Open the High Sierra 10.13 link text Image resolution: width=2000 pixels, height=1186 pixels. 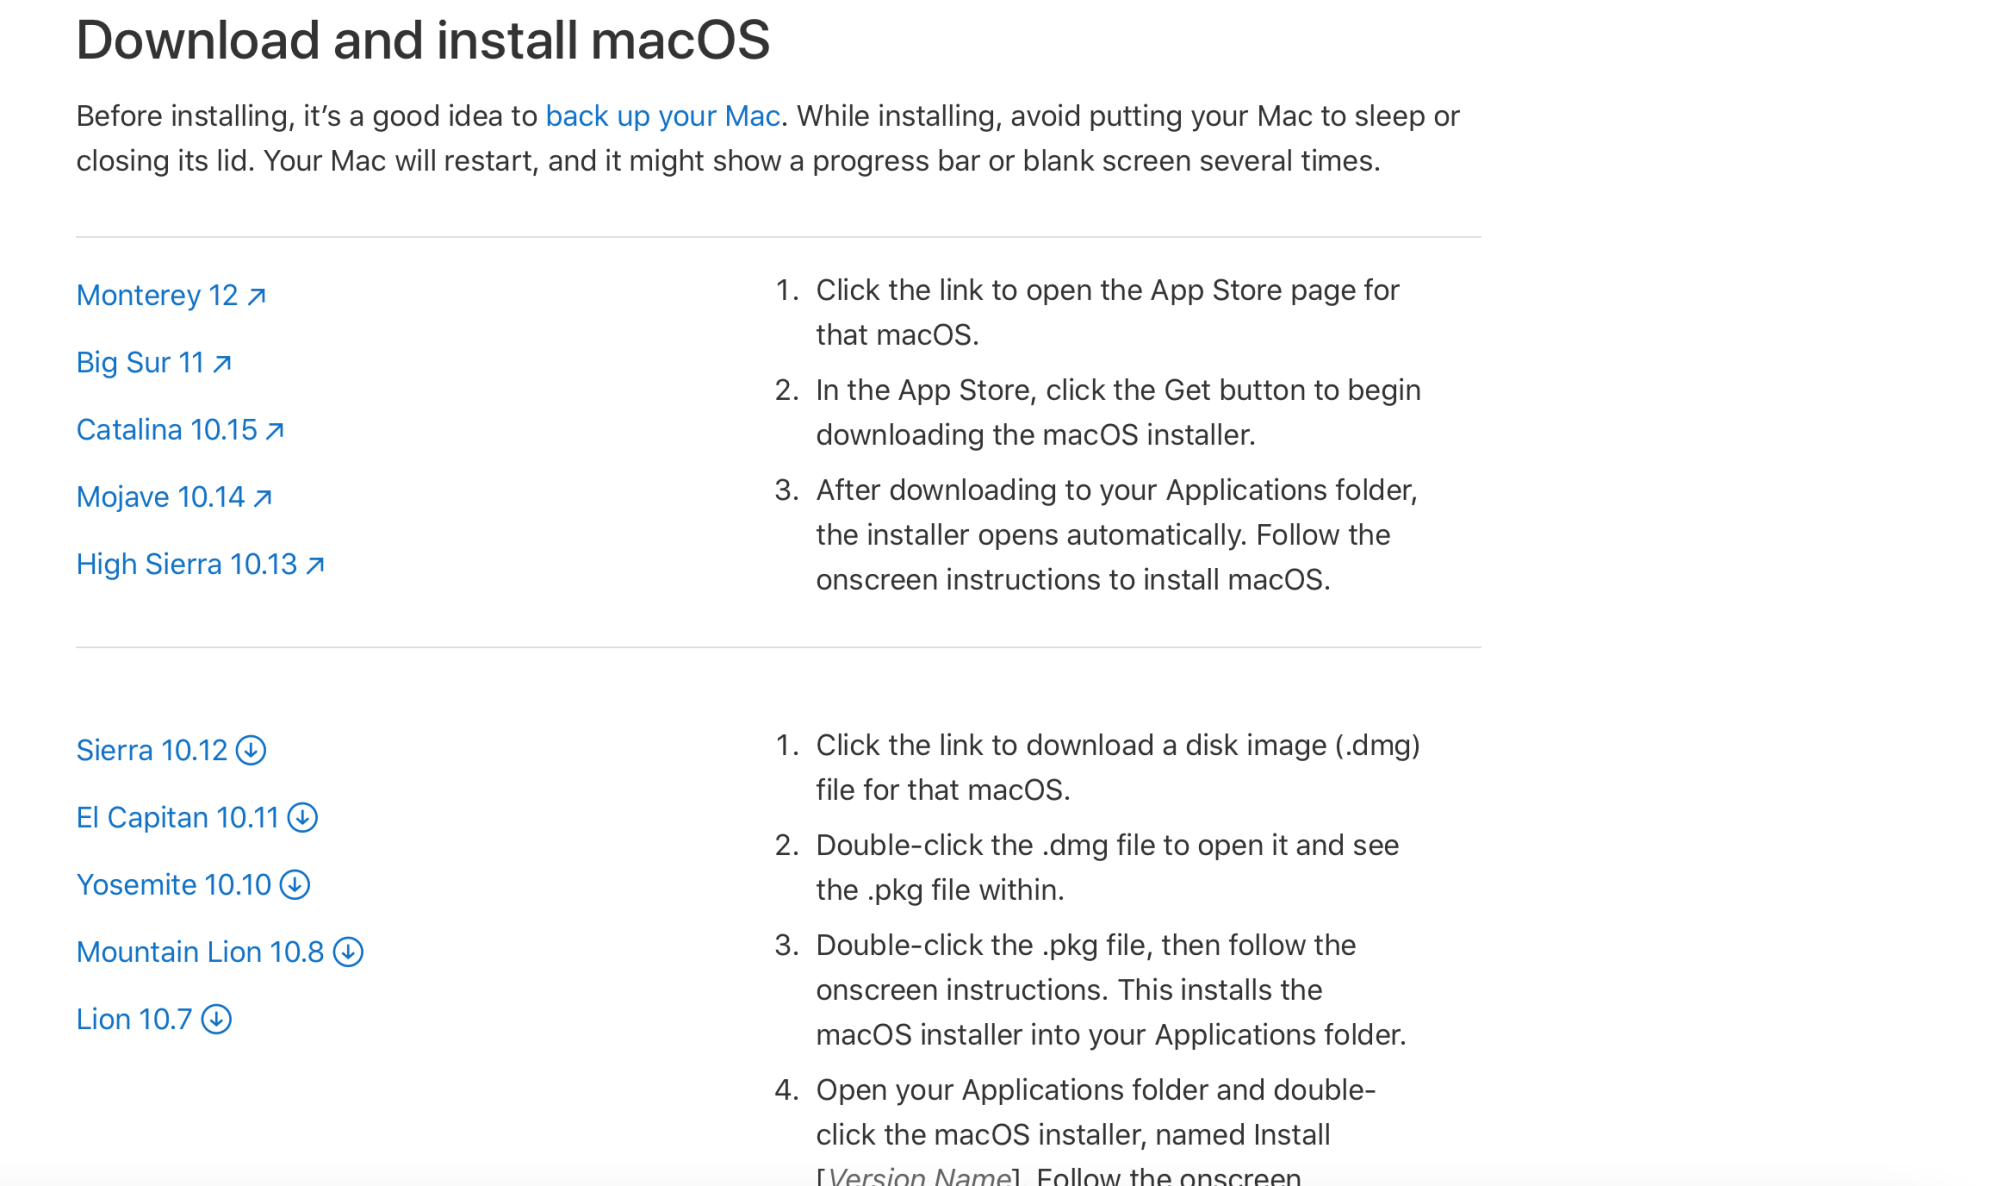(x=187, y=564)
